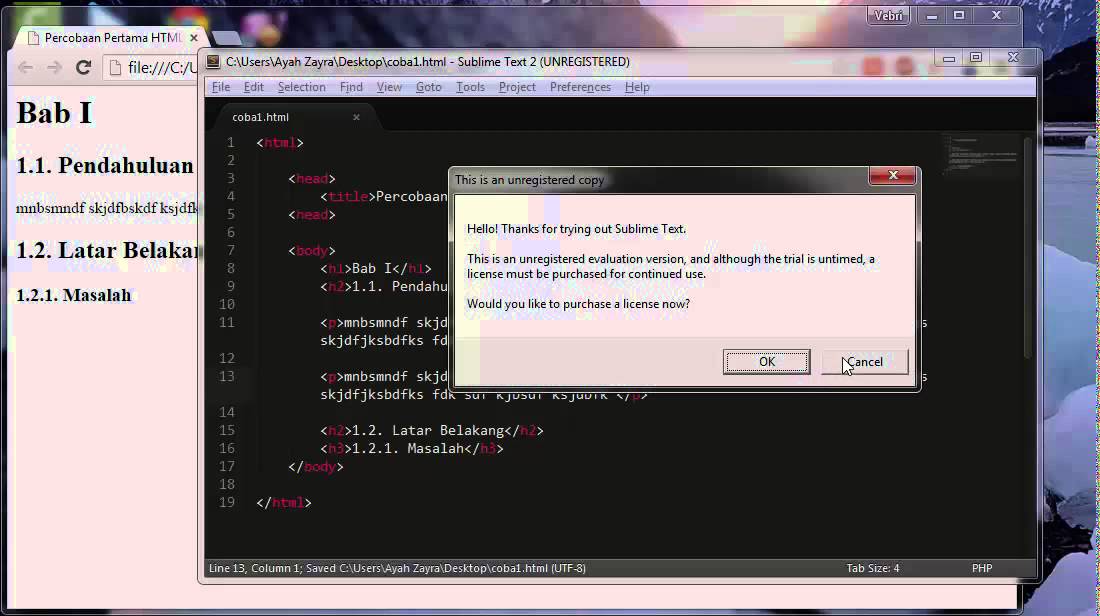Click the new tab button in Chrome

pos(226,38)
